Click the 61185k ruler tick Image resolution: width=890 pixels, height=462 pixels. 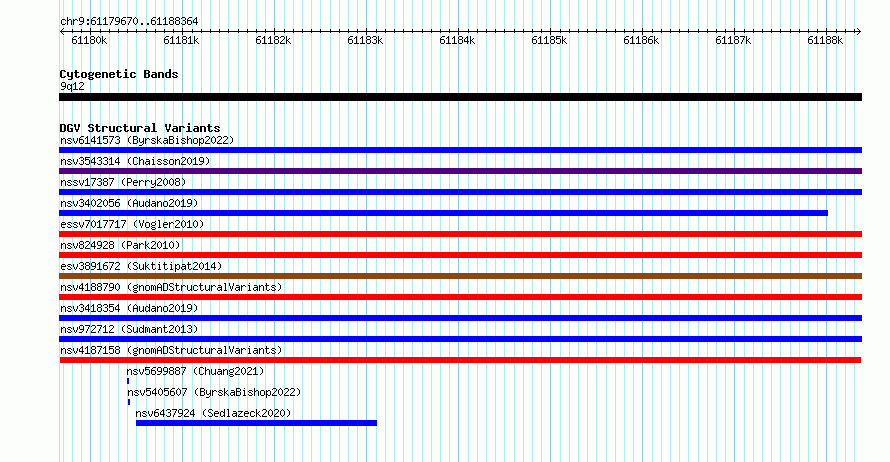(549, 40)
